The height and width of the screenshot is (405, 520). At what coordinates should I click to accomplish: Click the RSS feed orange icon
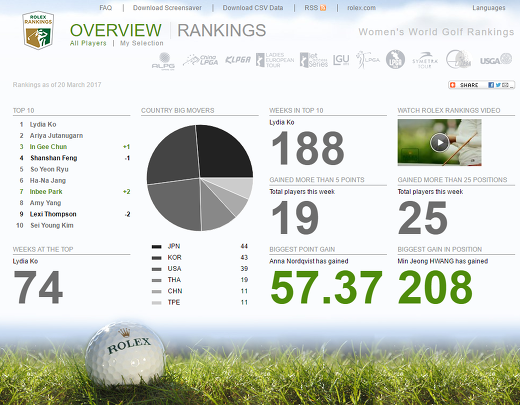click(x=323, y=8)
